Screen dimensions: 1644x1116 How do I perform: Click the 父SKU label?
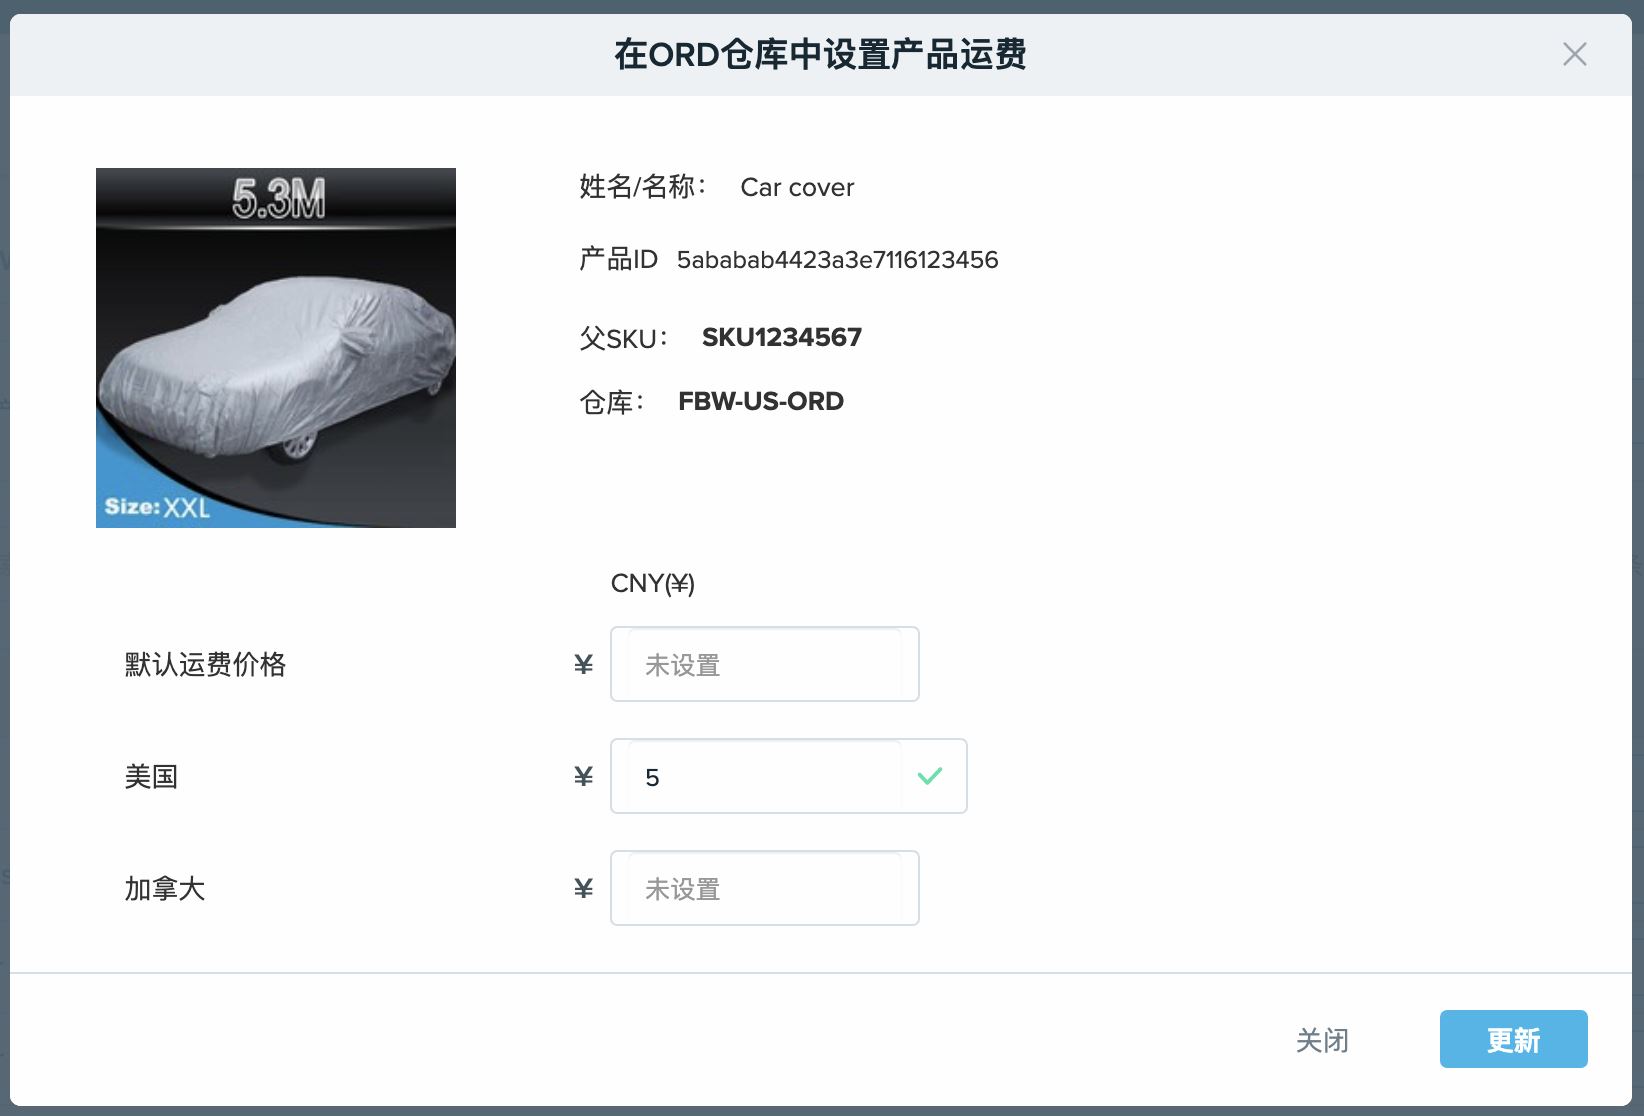point(624,338)
